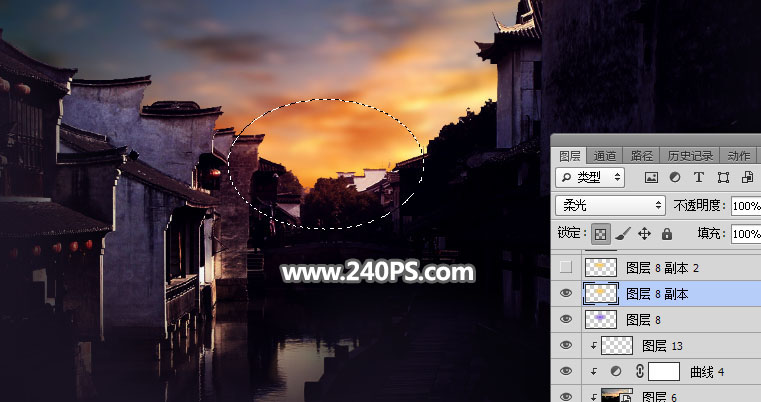Click clipping arrow on 图层 6

tap(594, 397)
